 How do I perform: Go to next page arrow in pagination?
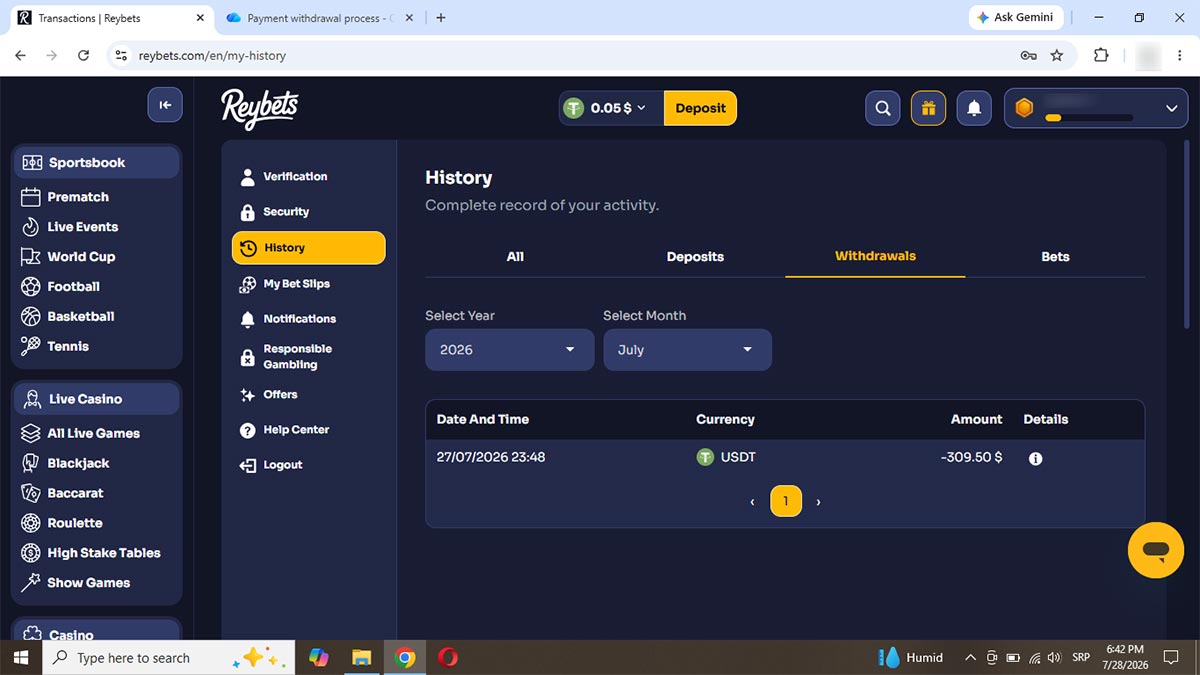pos(818,502)
